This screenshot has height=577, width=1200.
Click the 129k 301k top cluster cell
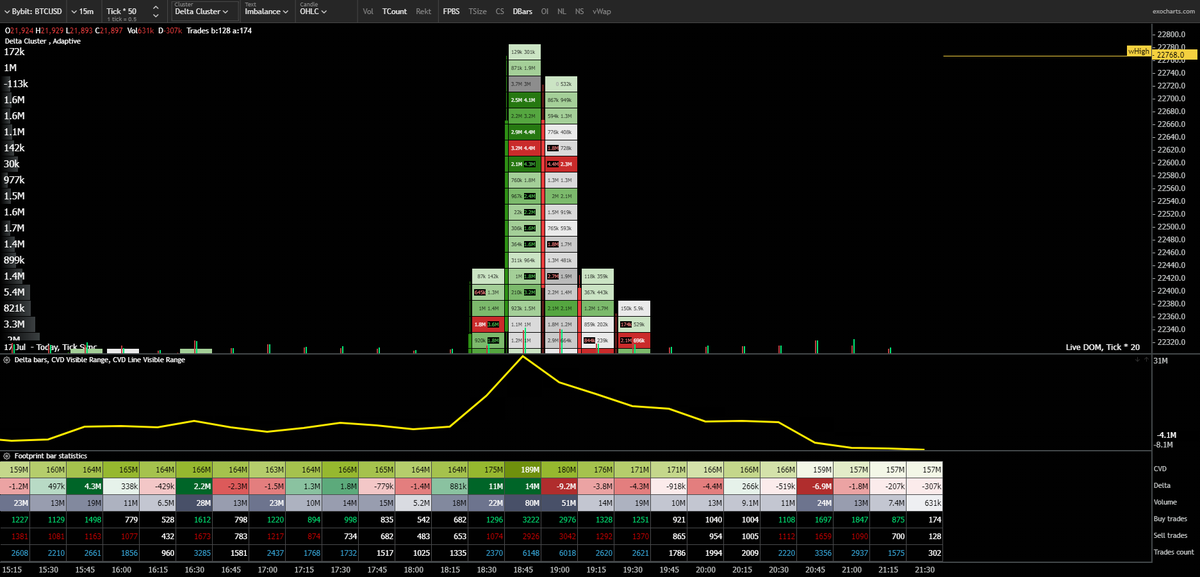point(523,51)
